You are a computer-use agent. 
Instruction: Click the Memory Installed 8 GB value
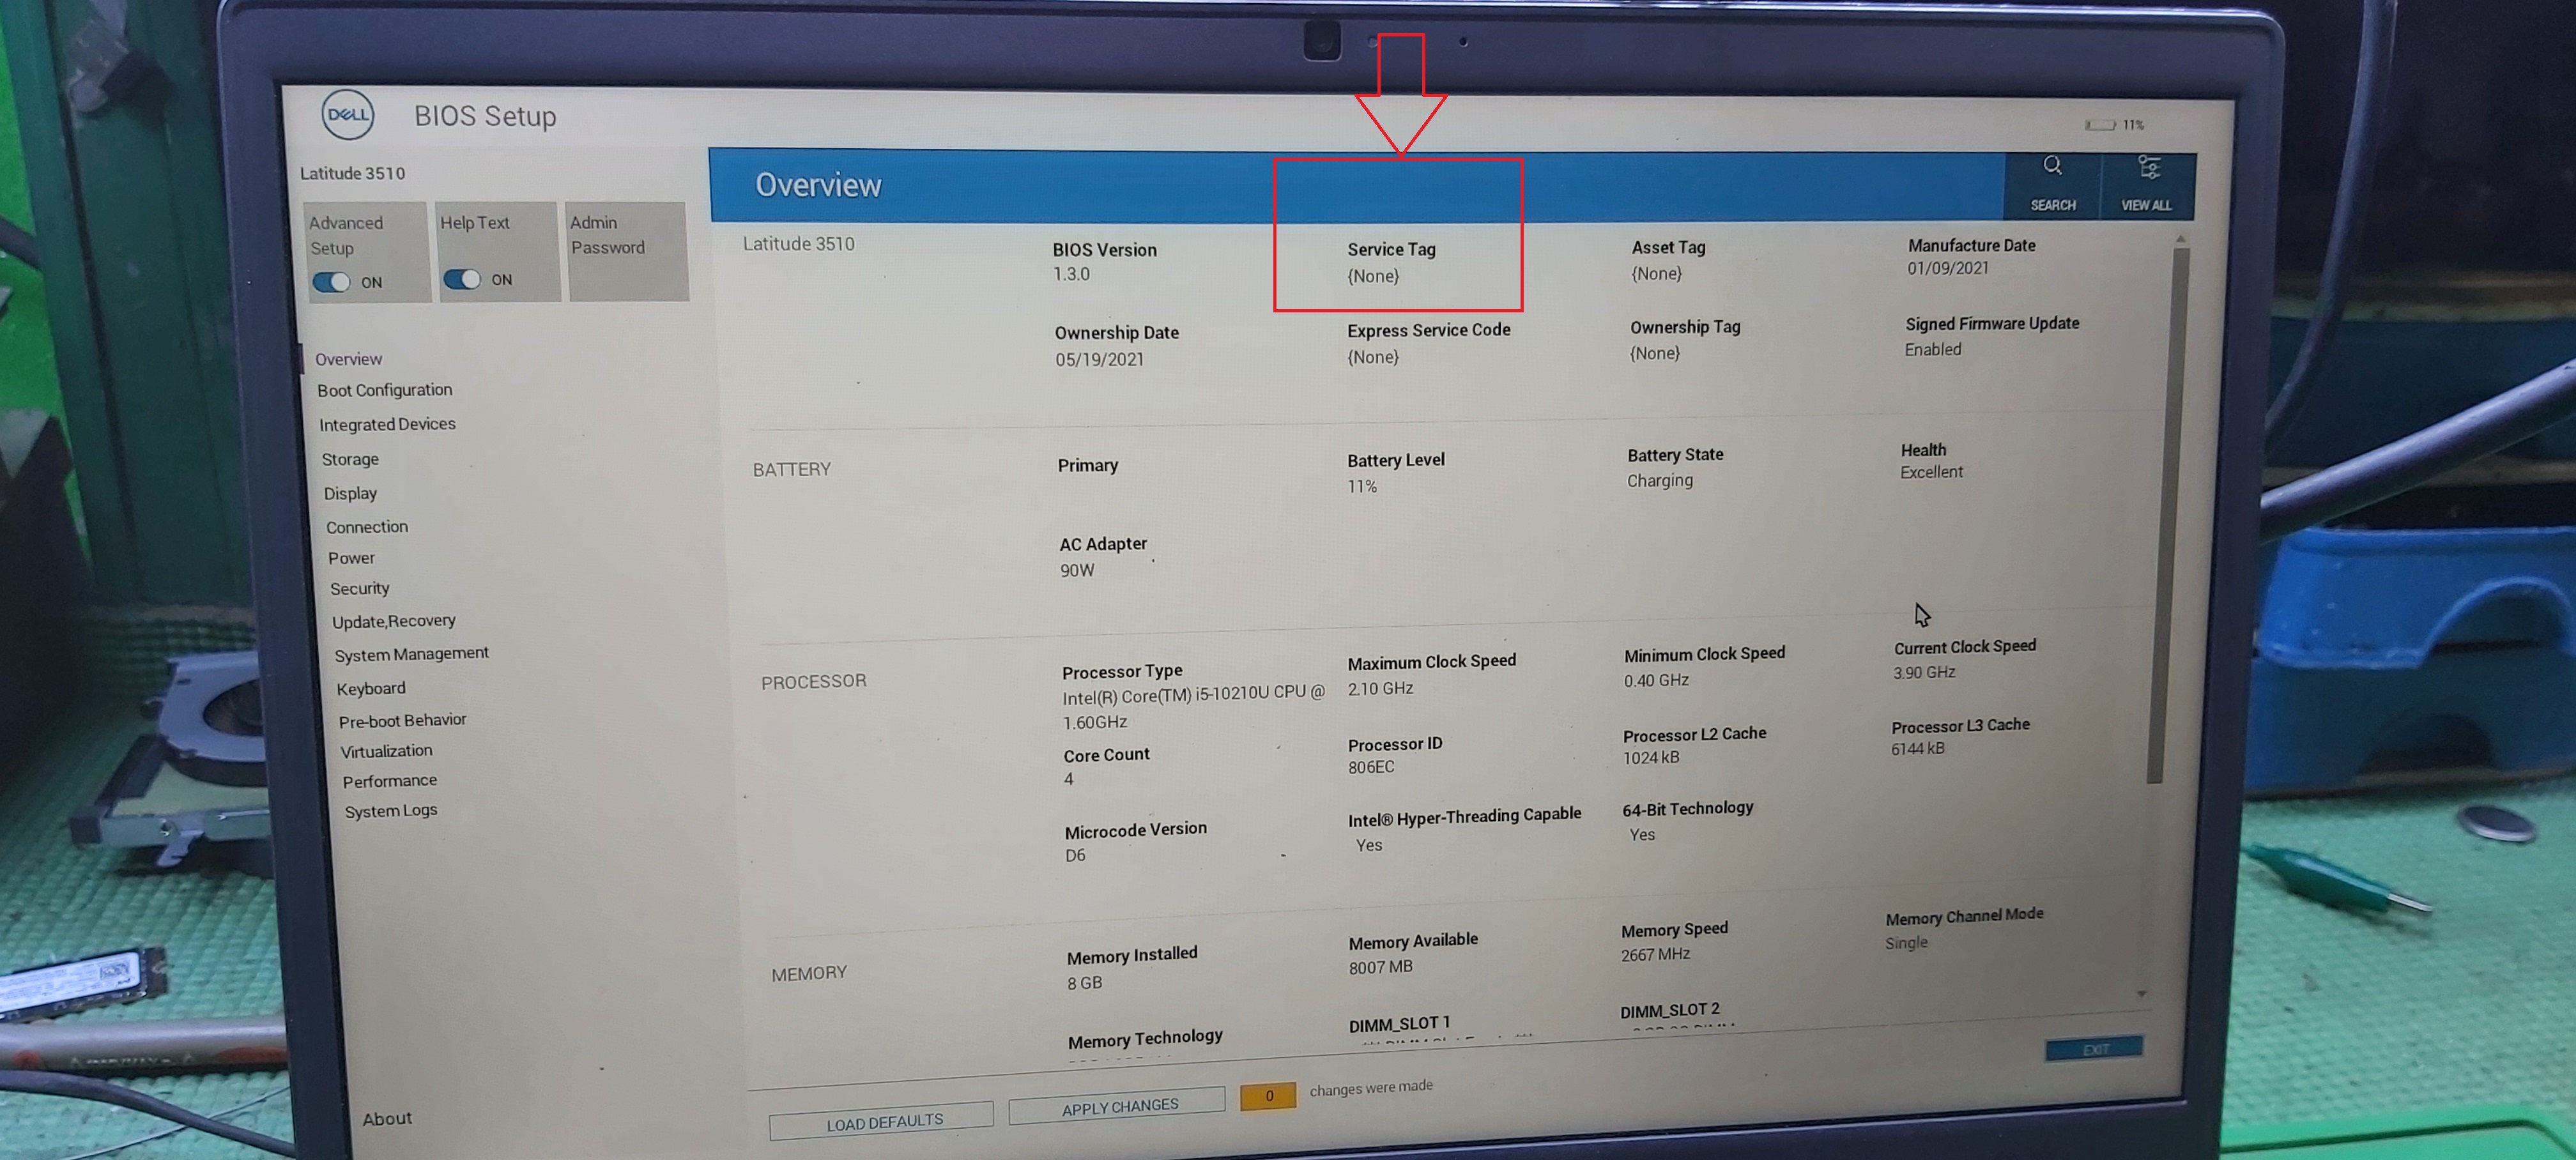pos(1084,983)
